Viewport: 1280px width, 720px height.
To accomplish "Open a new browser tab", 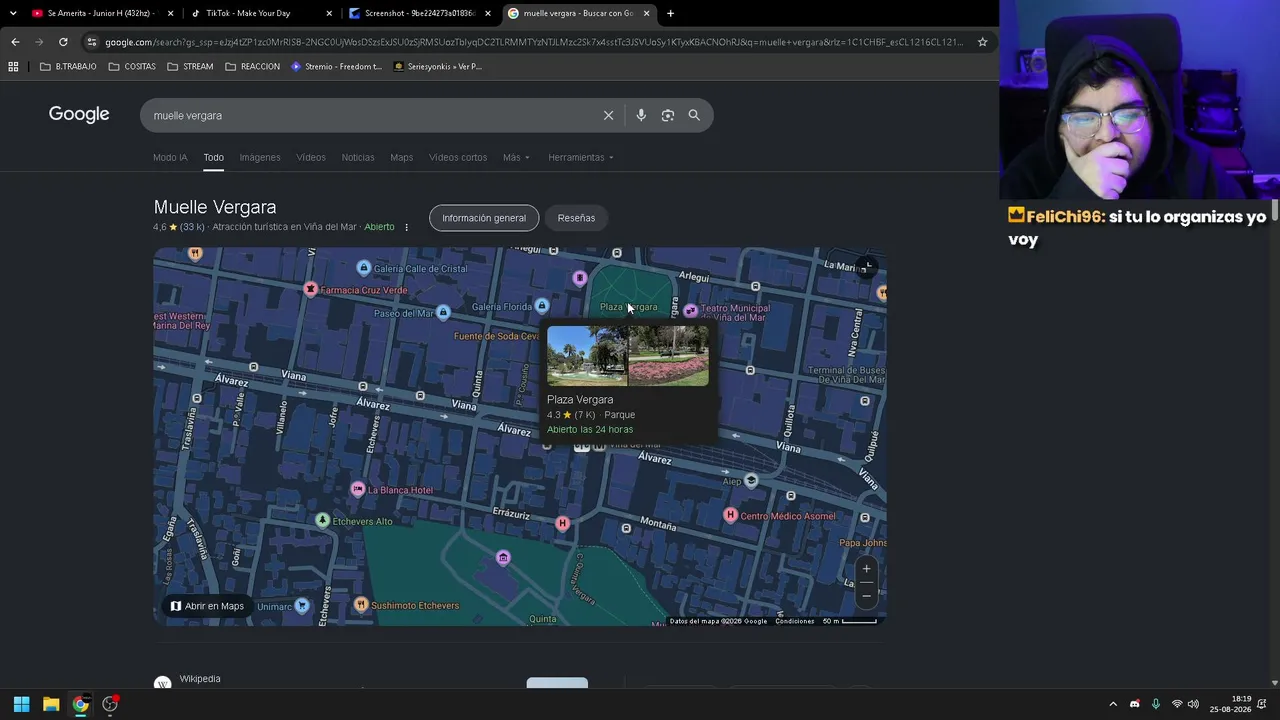I will tap(670, 13).
